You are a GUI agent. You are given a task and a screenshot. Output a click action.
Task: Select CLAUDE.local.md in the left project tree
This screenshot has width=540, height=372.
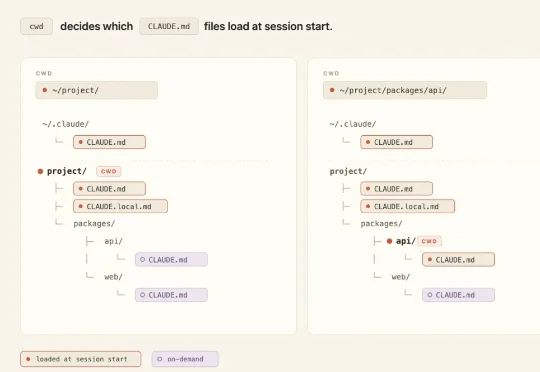click(x=120, y=206)
